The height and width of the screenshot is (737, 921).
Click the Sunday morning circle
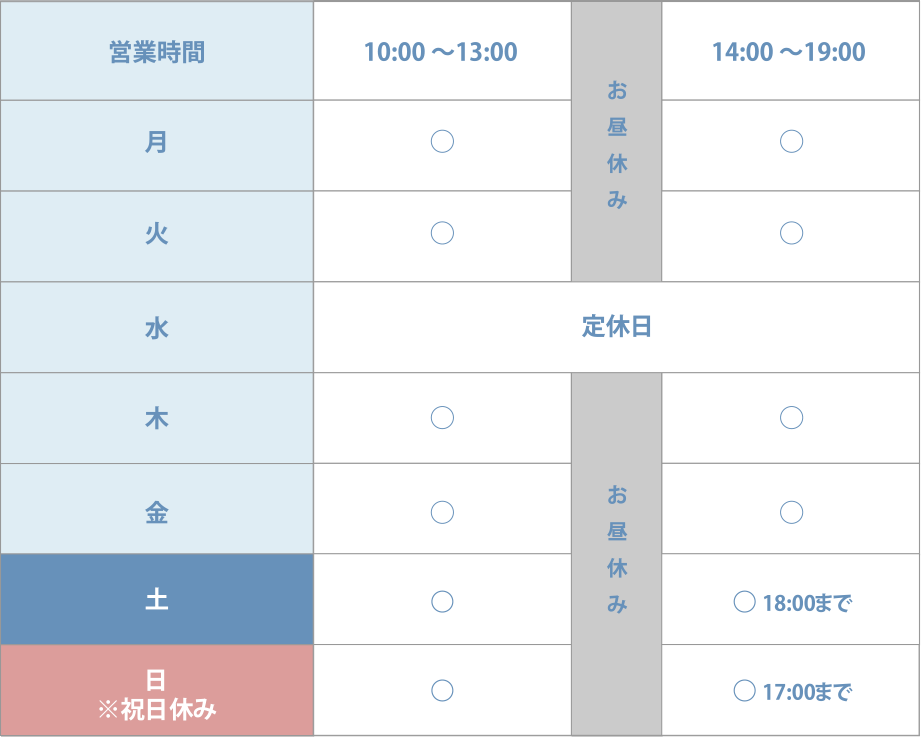click(x=442, y=690)
